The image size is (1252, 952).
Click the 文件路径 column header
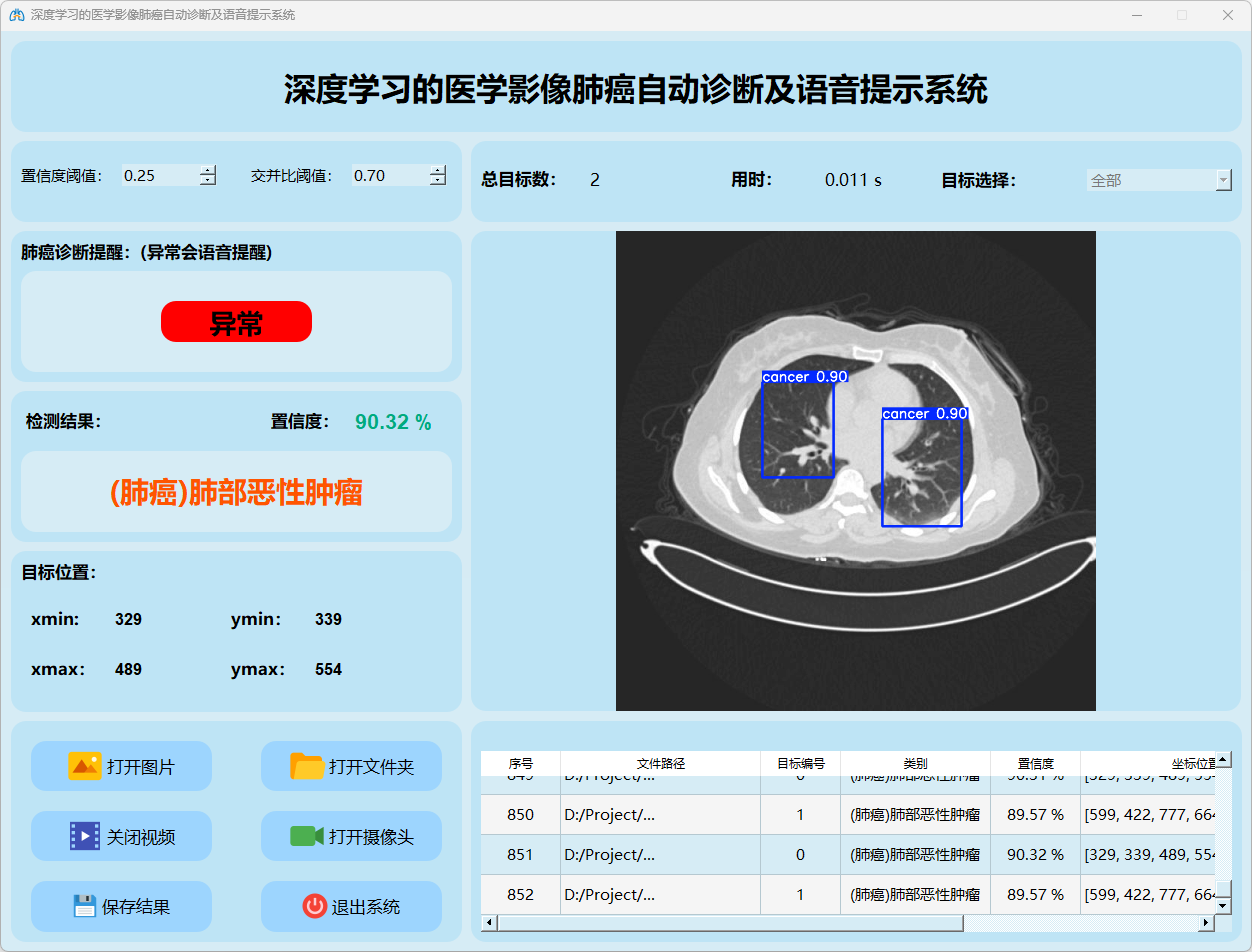[x=660, y=763]
